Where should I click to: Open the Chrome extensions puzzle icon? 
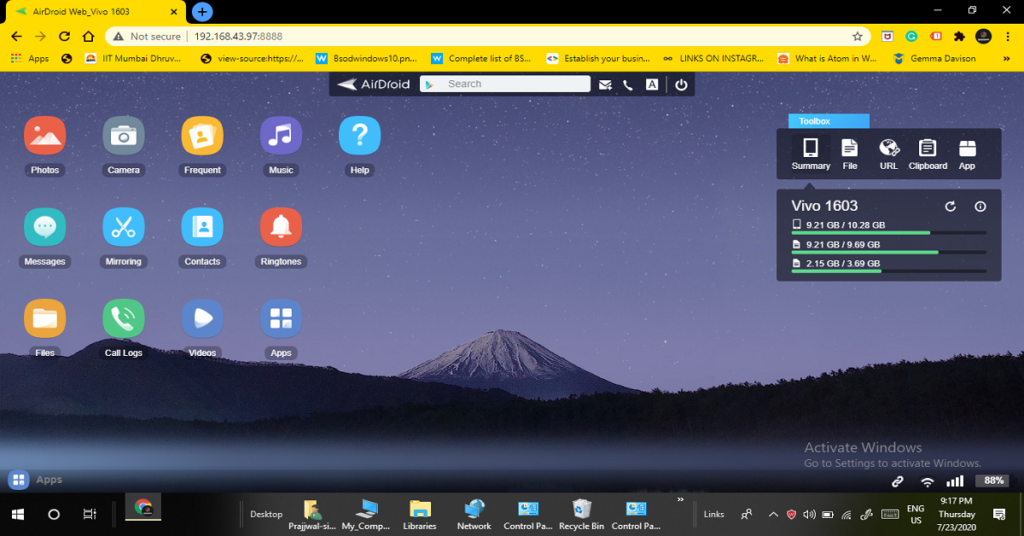coord(959,37)
